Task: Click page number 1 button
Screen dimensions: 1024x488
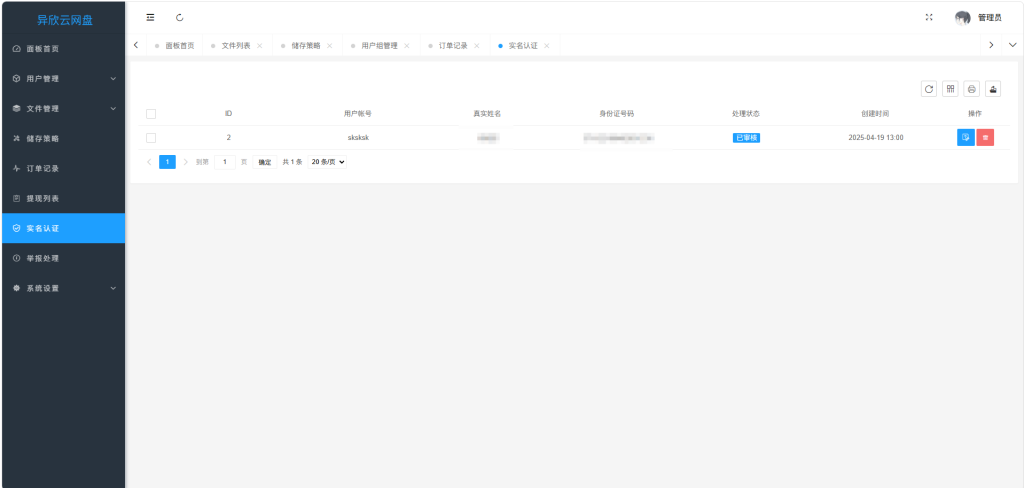Action: [x=167, y=162]
